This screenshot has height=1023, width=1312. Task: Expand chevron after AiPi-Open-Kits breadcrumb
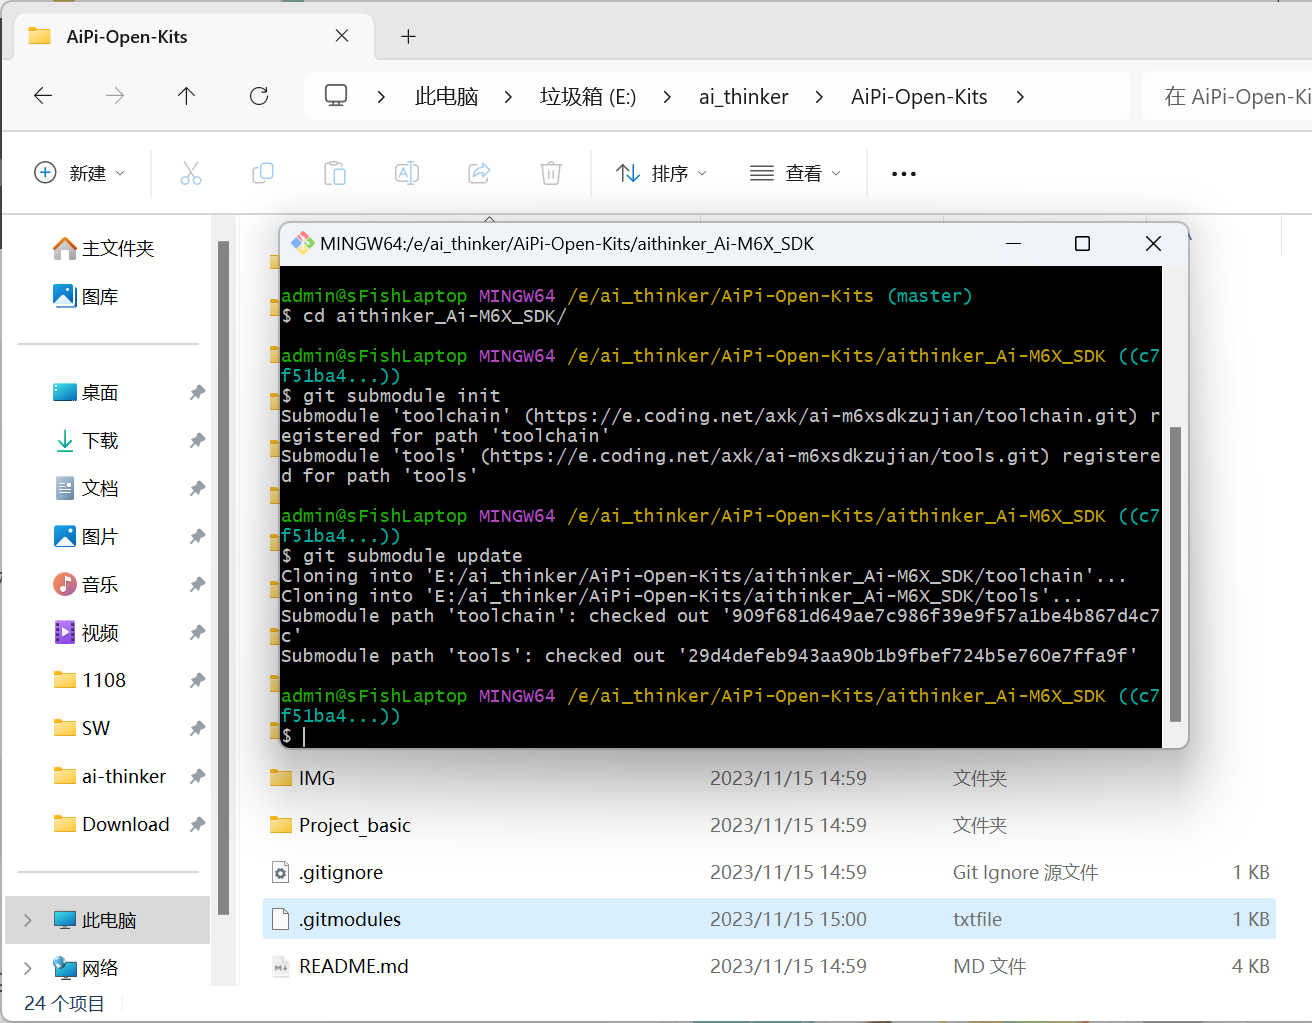(x=1019, y=97)
